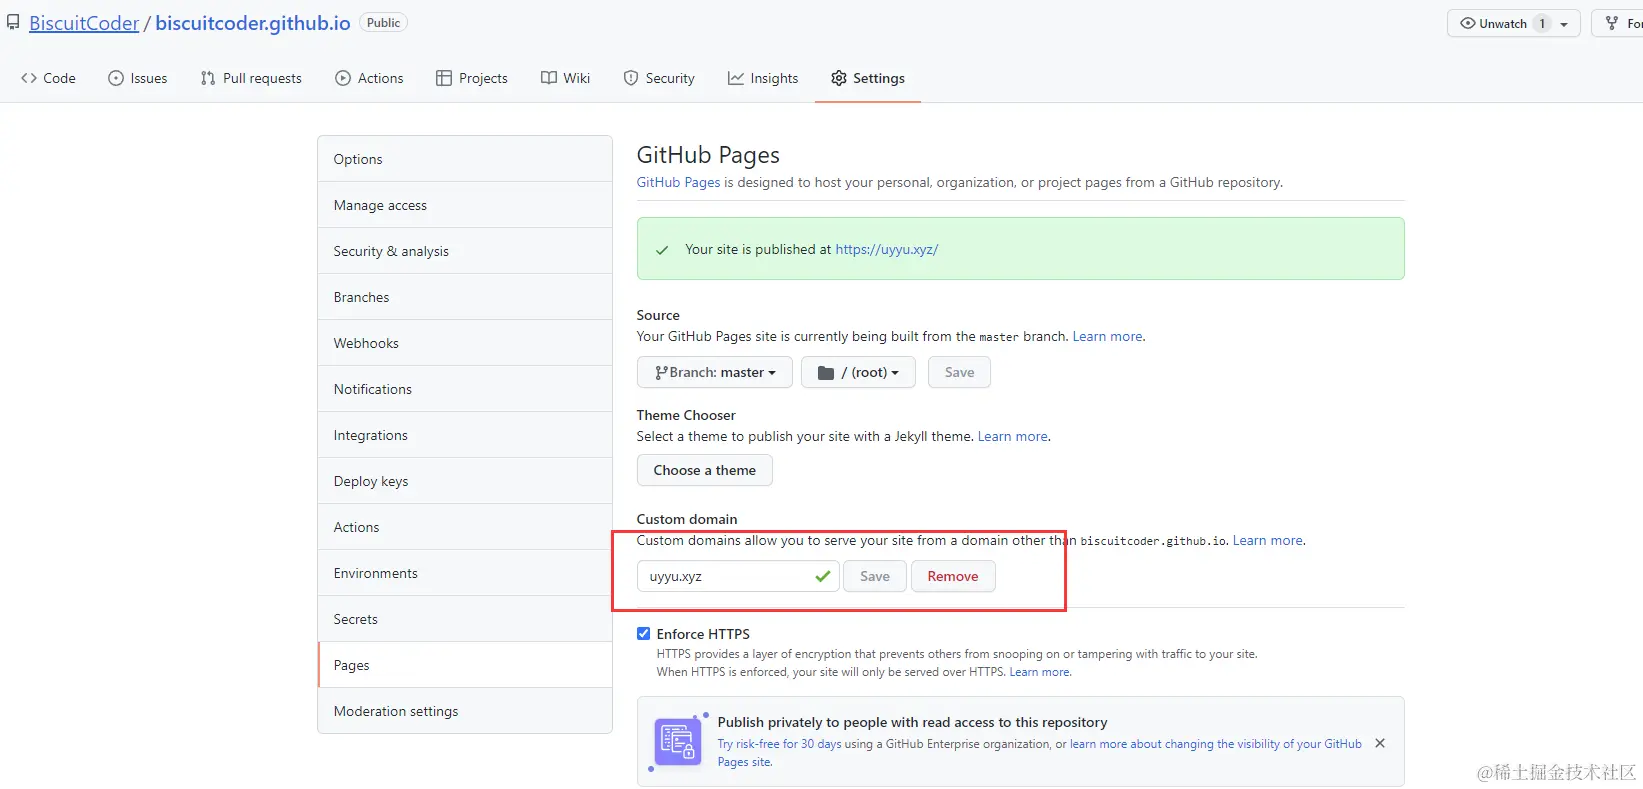Screen dimensions: 1643x789
Task: Open Webhooks settings
Action: click(465, 343)
